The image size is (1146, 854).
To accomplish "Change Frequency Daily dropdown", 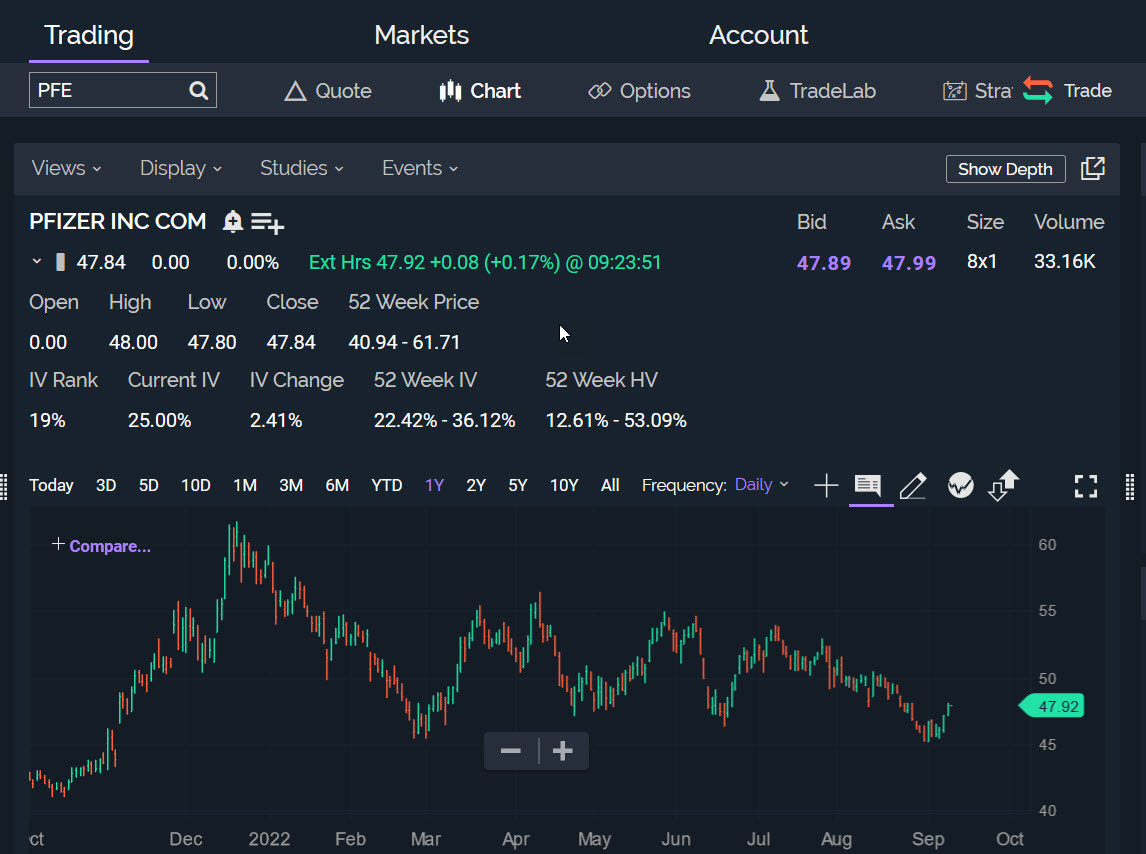I will tap(762, 485).
